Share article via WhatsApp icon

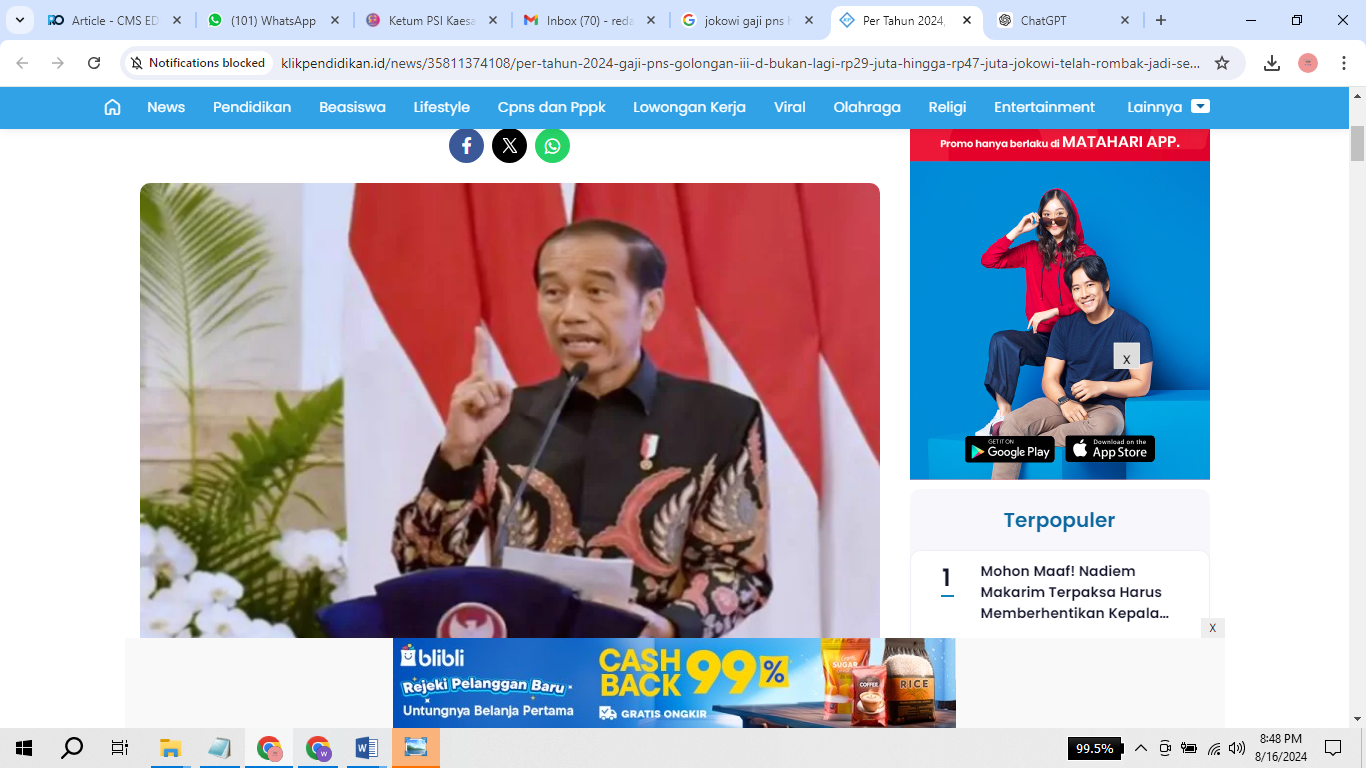tap(552, 146)
